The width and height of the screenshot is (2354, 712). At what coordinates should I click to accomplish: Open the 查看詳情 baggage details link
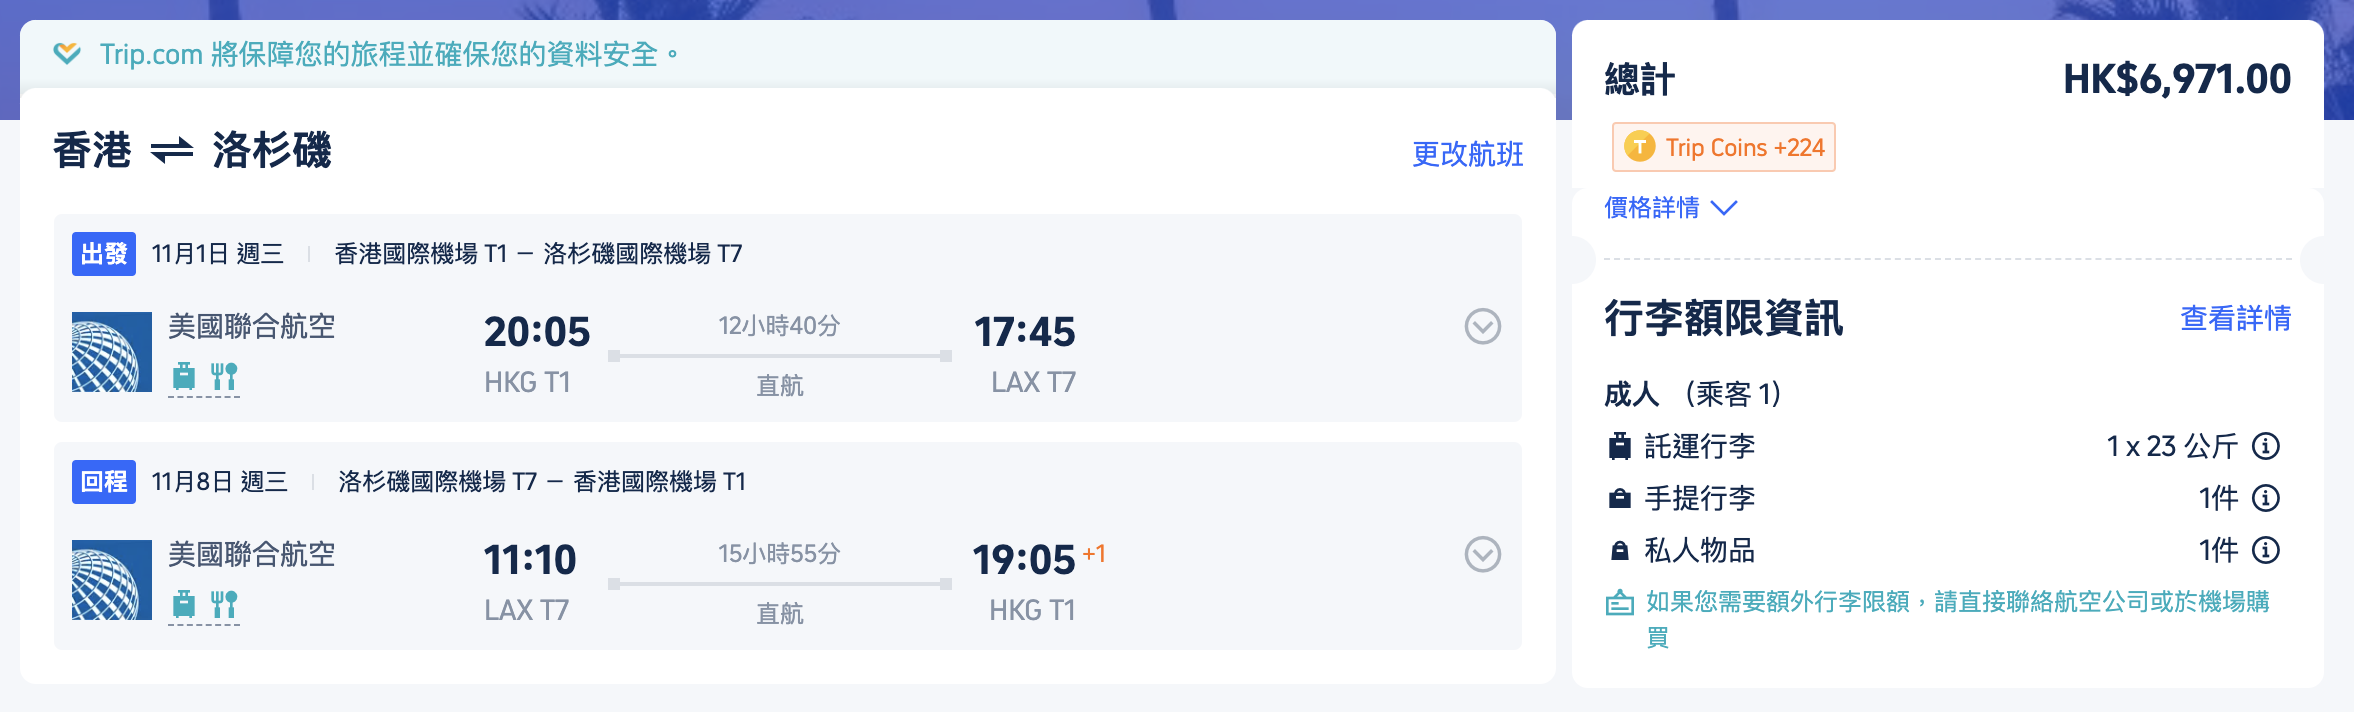pyautogui.click(x=2235, y=318)
